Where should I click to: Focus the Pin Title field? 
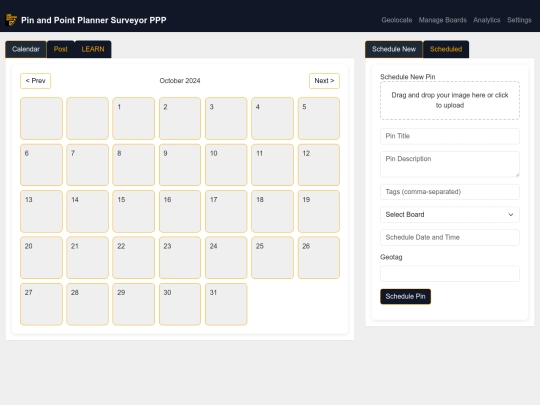(x=450, y=136)
